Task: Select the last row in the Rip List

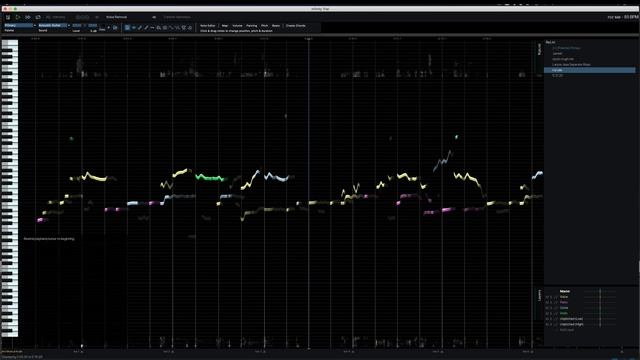Action: (589, 76)
